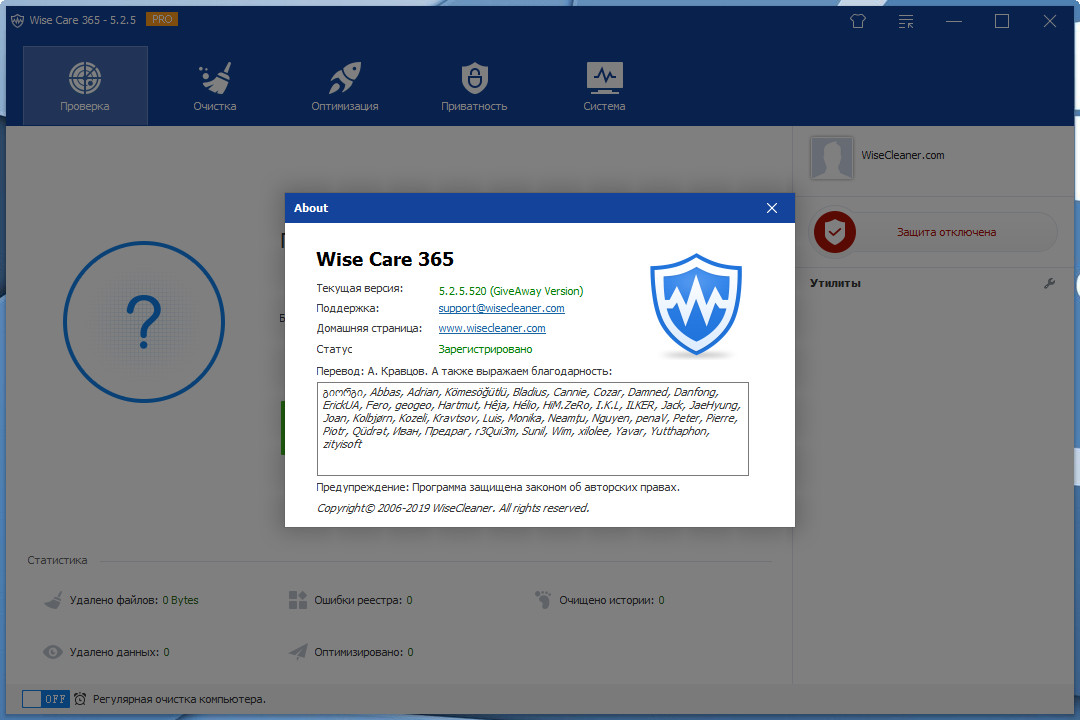Click the Утилиты section header

click(x=835, y=283)
